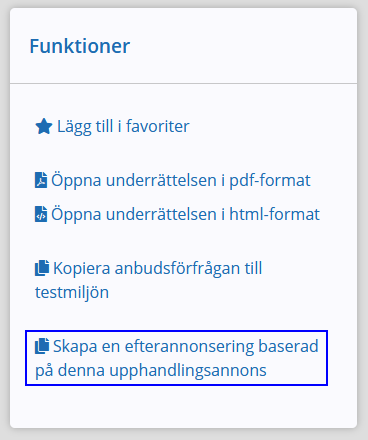Viewport: 368px width, 440px height.
Task: Click the word testmiljön on second line
Action: 72,292
